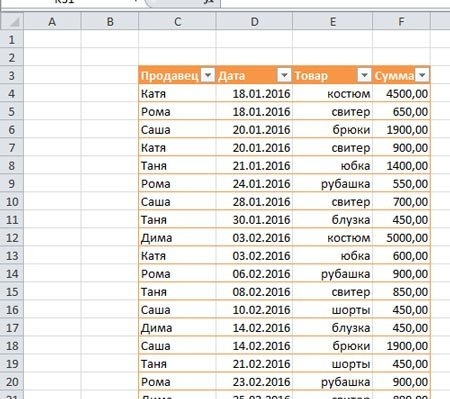Open the Продавец column filter dropdown
The width and height of the screenshot is (450, 399).
pos(208,75)
